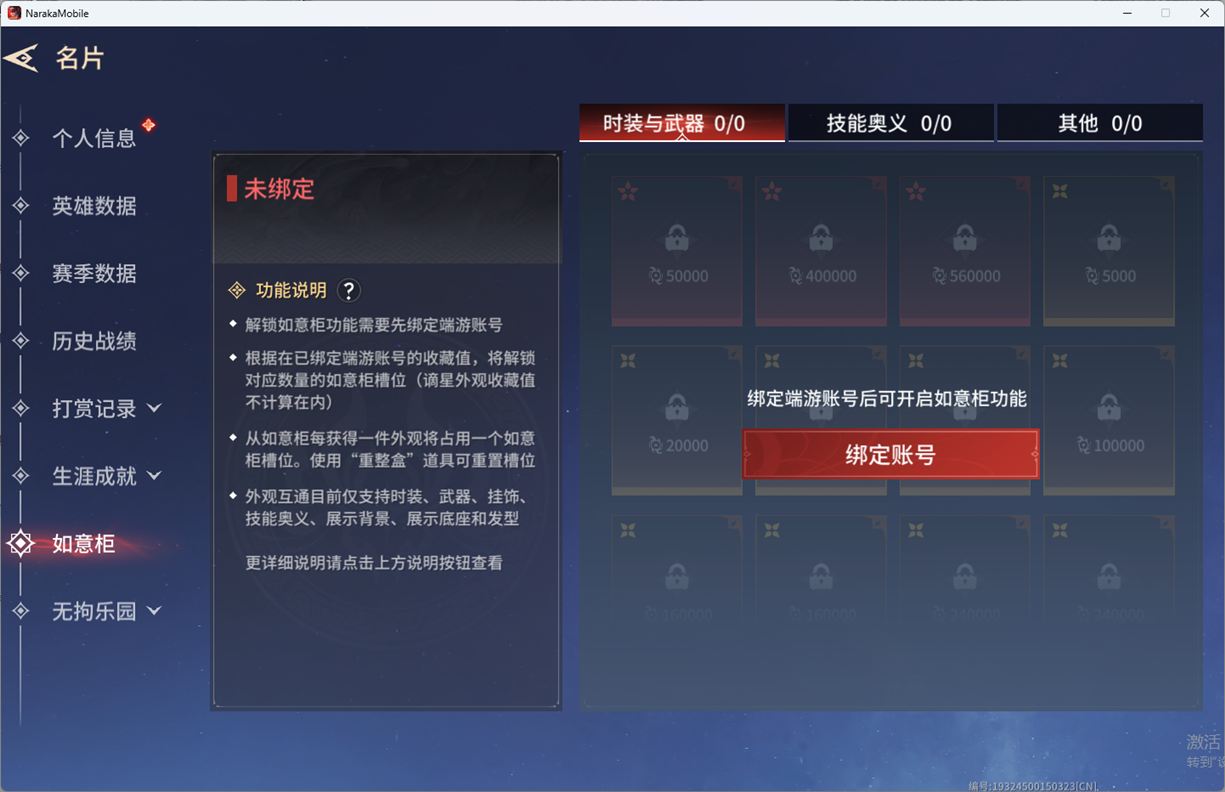Click the lock icon on the 560000 slot

pyautogui.click(x=965, y=239)
